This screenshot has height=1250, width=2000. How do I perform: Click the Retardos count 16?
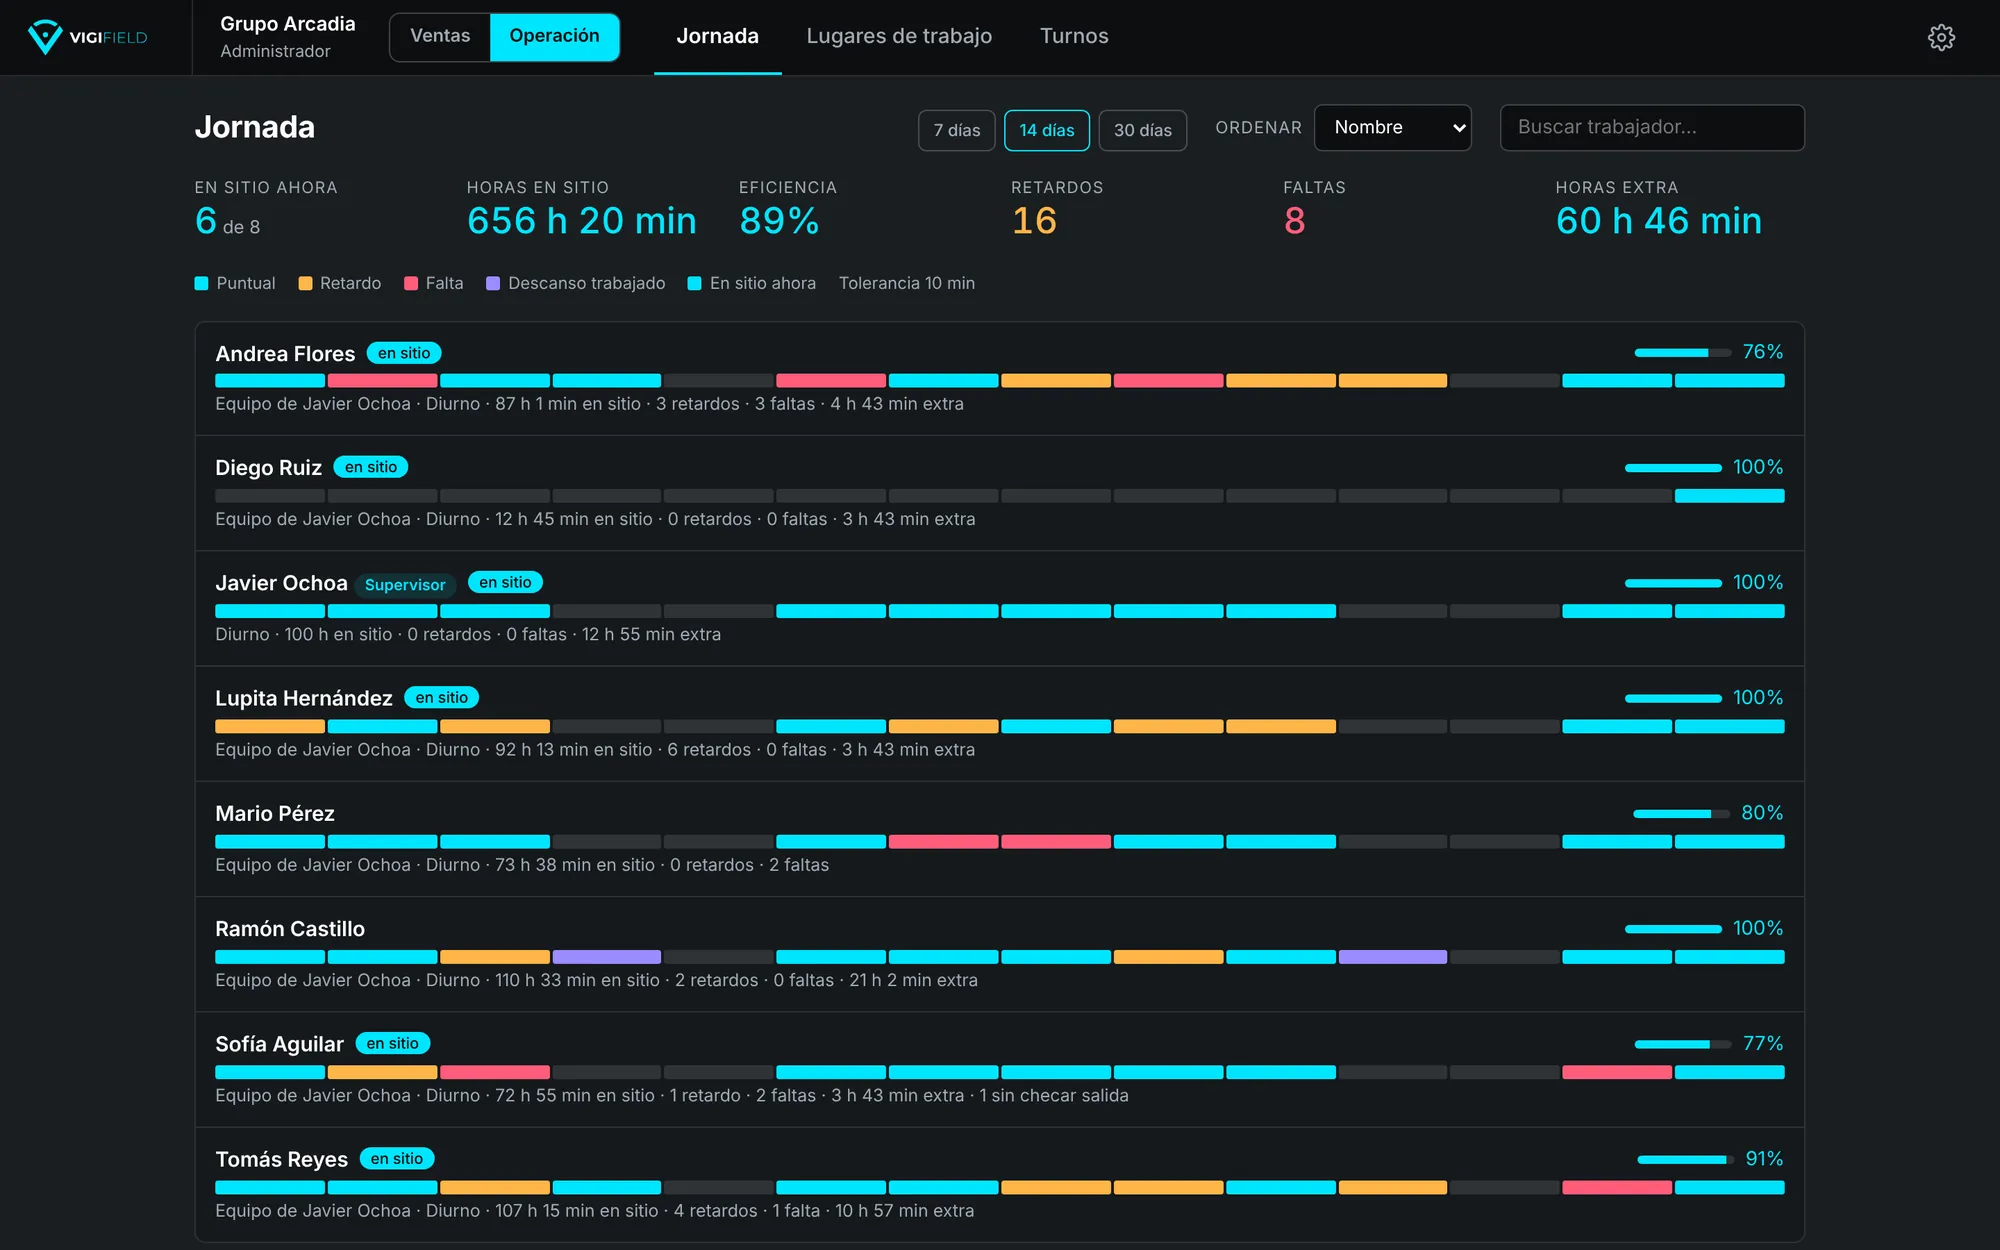point(1034,221)
